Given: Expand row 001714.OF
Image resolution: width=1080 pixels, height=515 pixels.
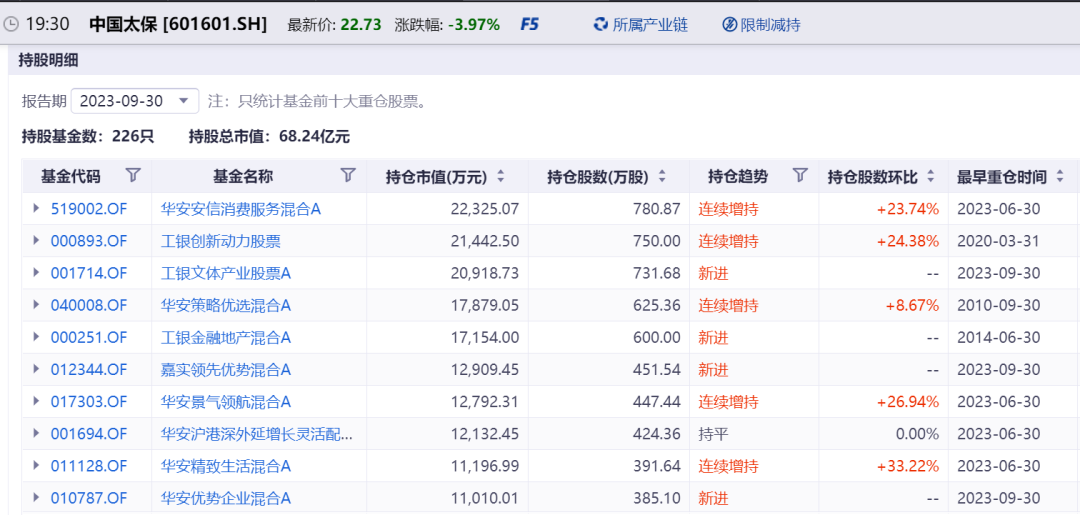Looking at the screenshot, I should coord(37,273).
